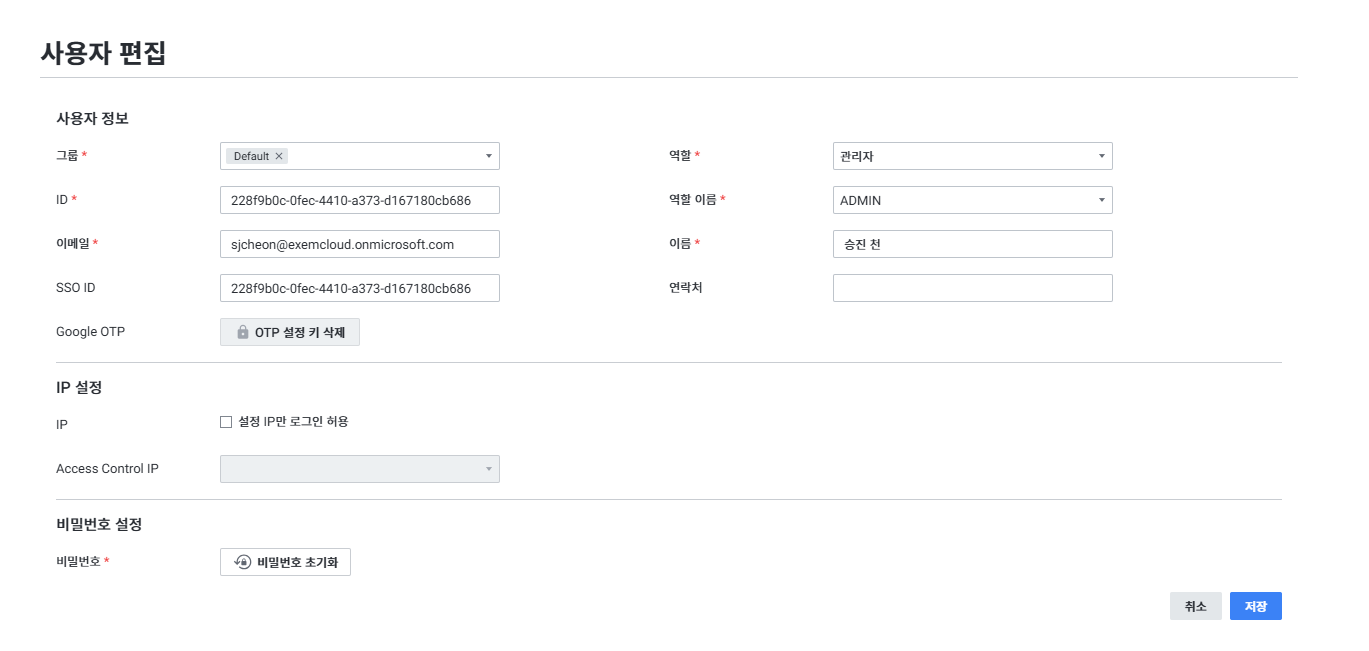Focus the ID input field
Viewport: 1369px width, 651px height.
point(359,200)
